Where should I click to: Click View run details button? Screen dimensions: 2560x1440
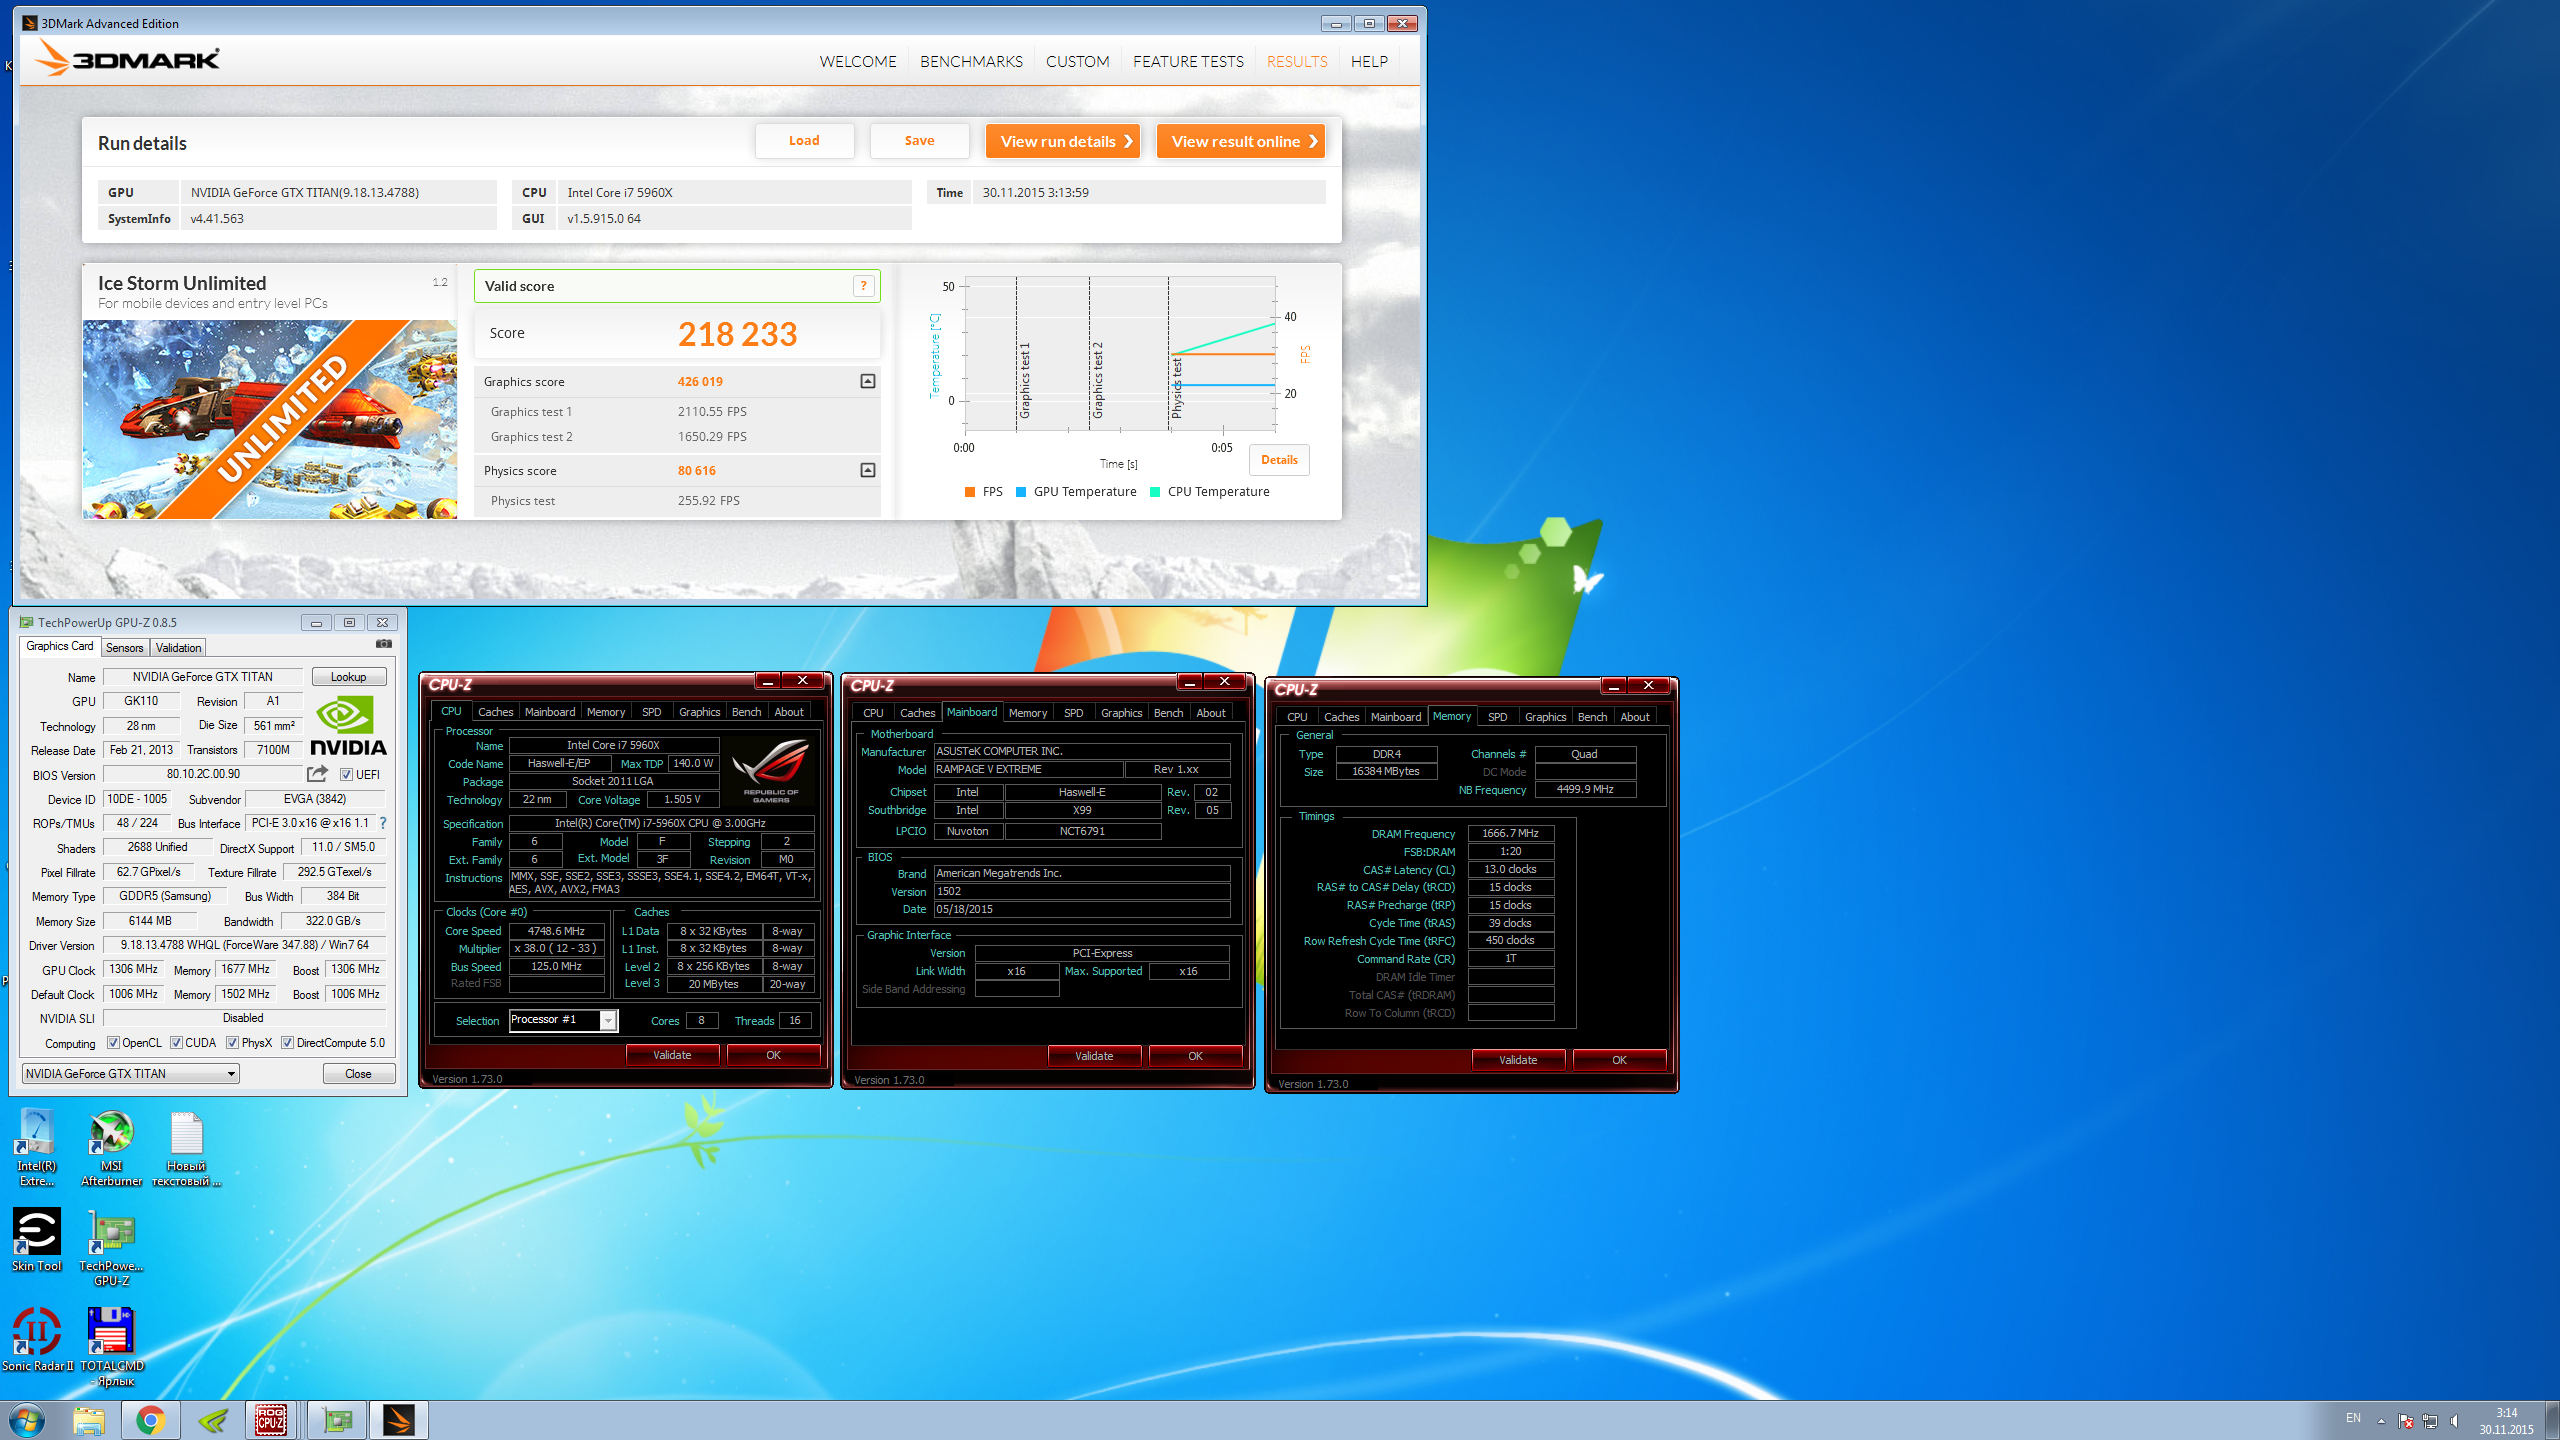[1063, 141]
